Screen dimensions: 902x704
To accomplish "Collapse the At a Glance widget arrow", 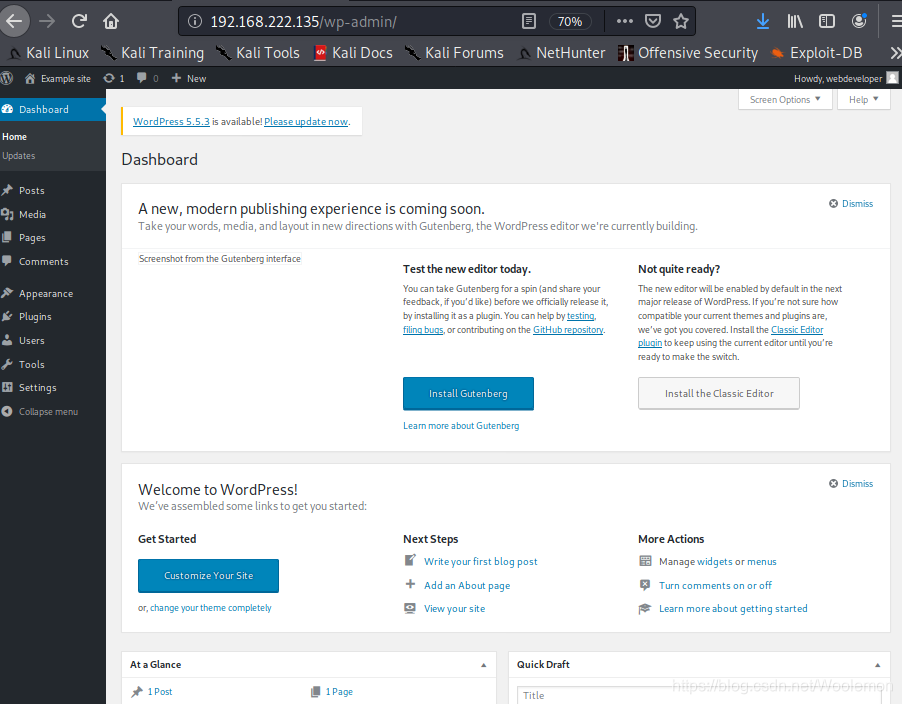I will [484, 665].
